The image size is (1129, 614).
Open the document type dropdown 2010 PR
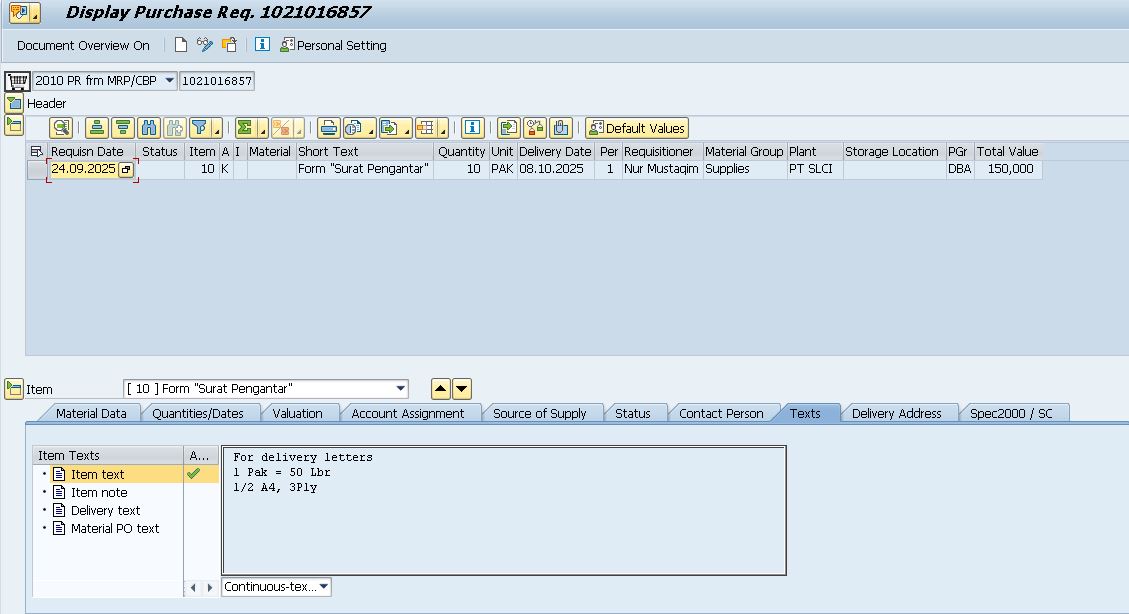pos(169,81)
